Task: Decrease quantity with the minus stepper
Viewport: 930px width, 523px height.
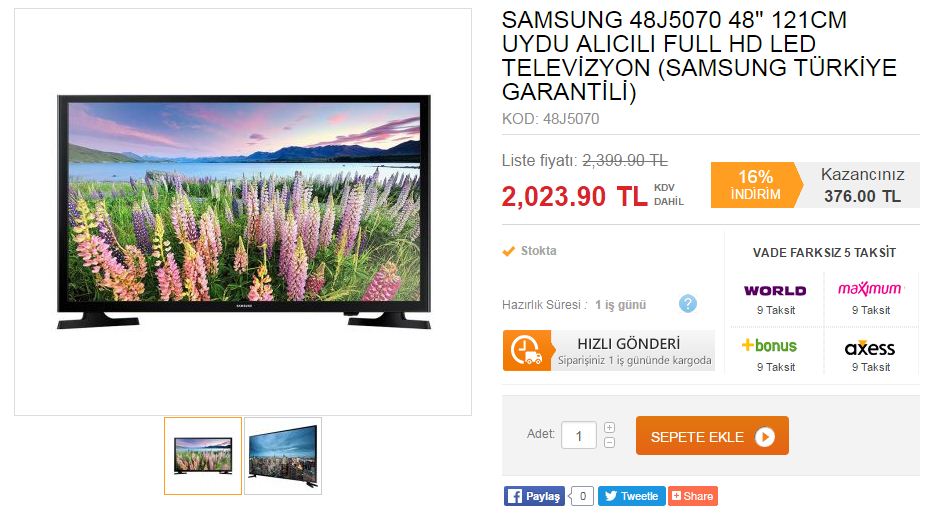Action: (609, 443)
